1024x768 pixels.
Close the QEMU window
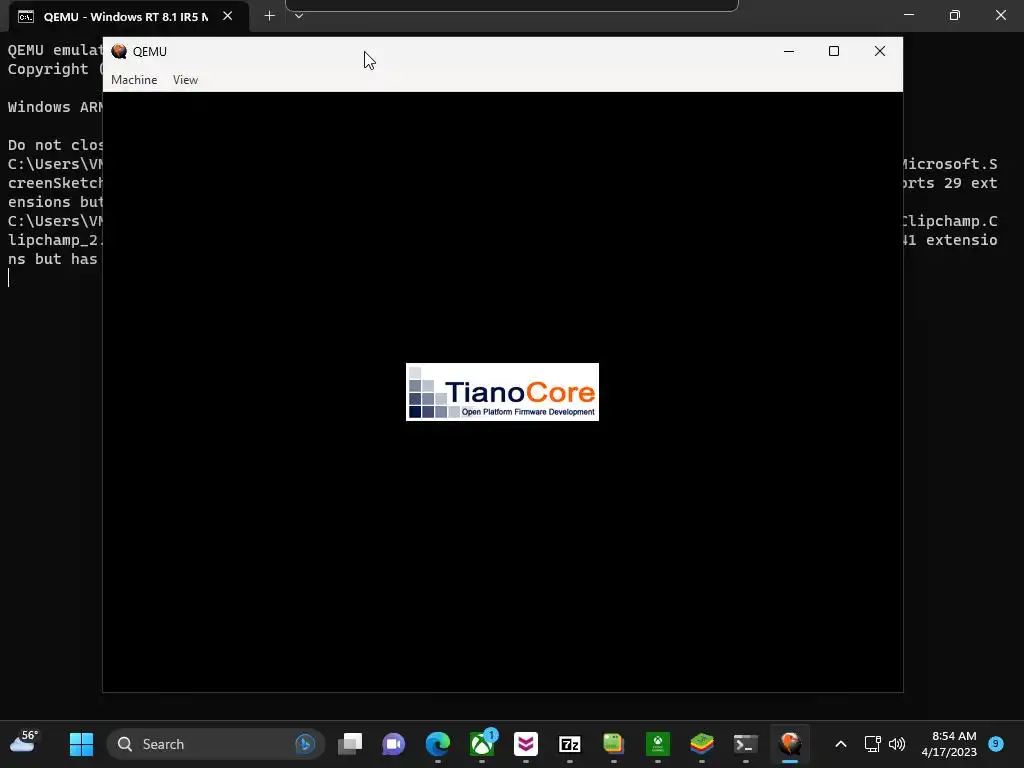coord(880,51)
